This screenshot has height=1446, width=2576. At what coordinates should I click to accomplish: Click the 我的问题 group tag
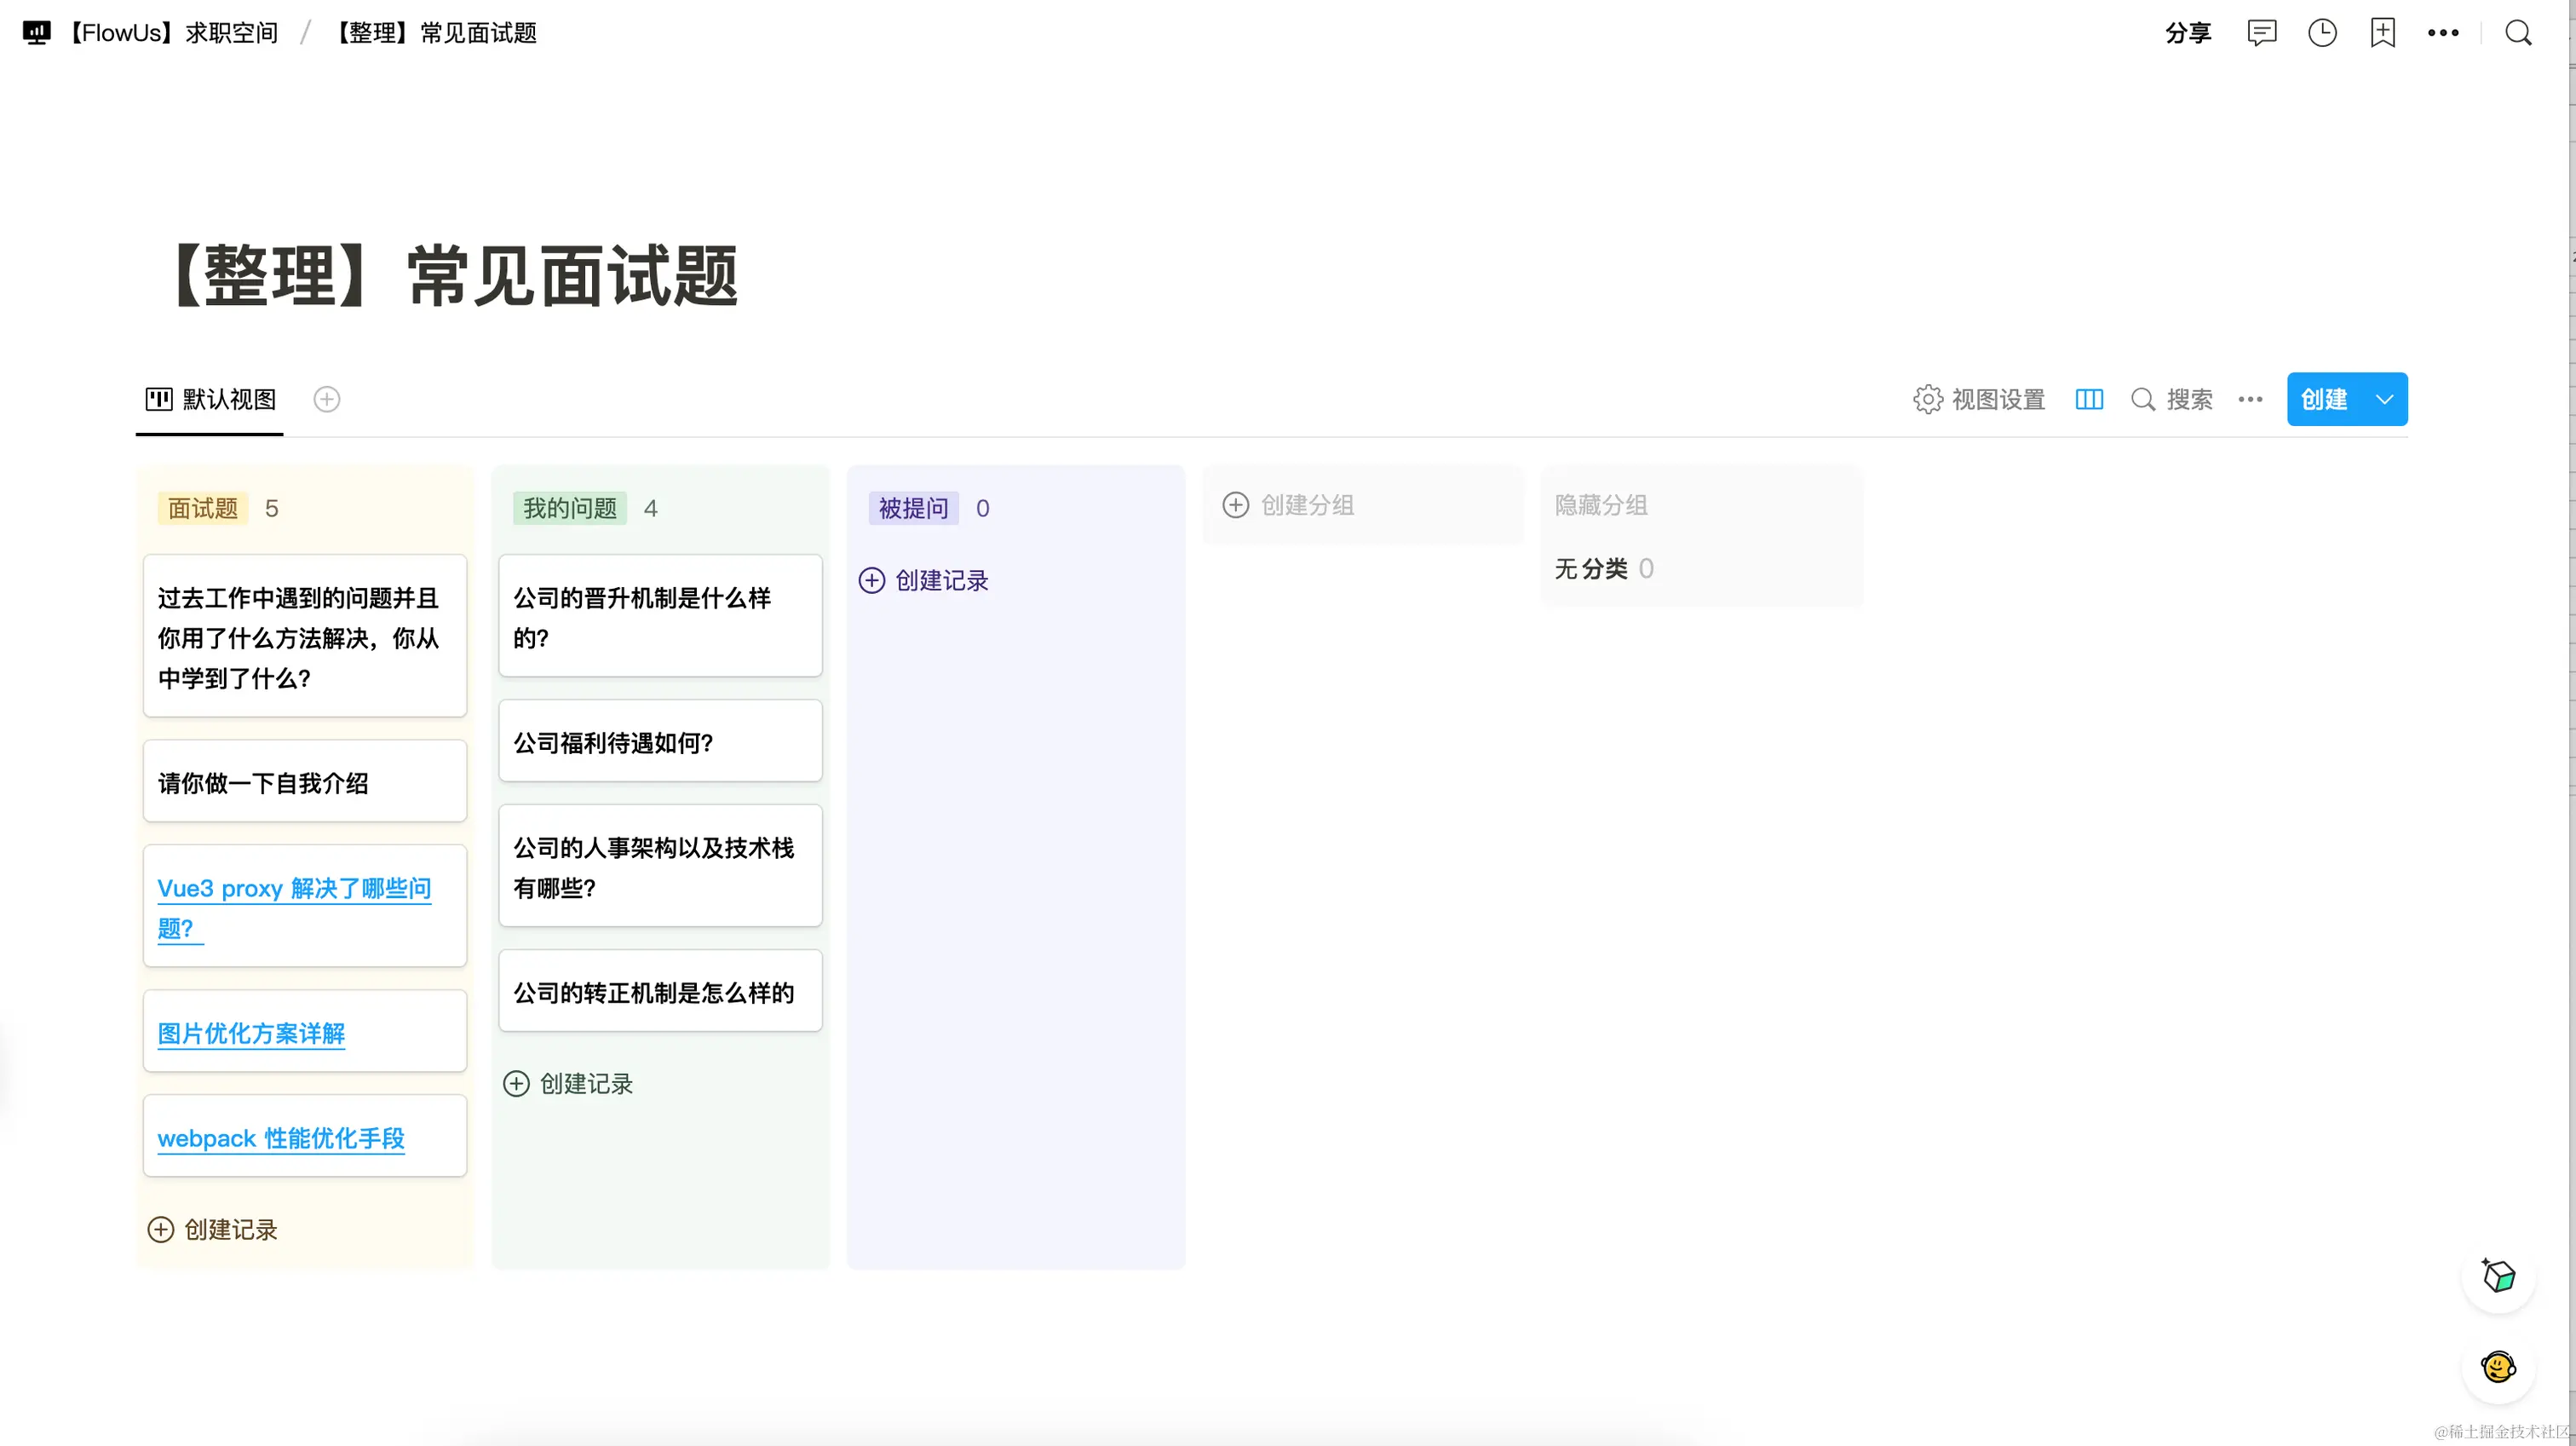point(570,508)
